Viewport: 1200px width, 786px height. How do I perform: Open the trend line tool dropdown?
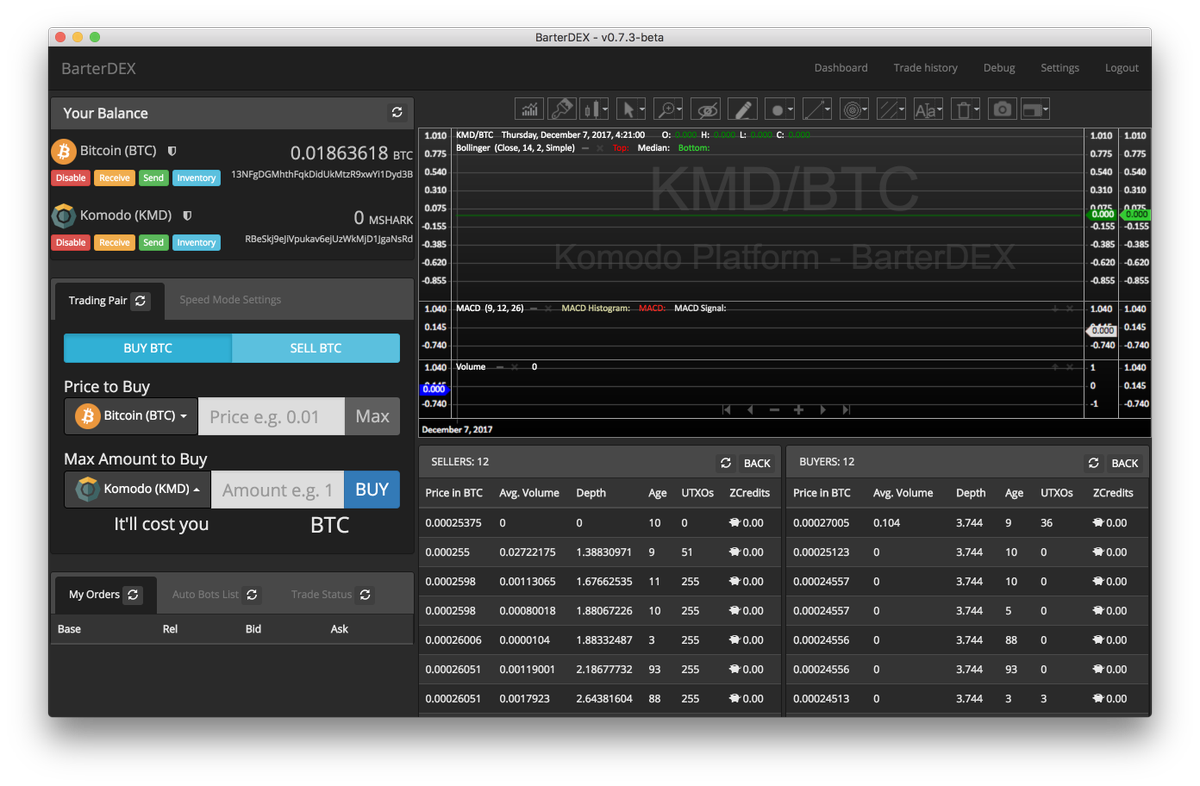pyautogui.click(x=816, y=109)
